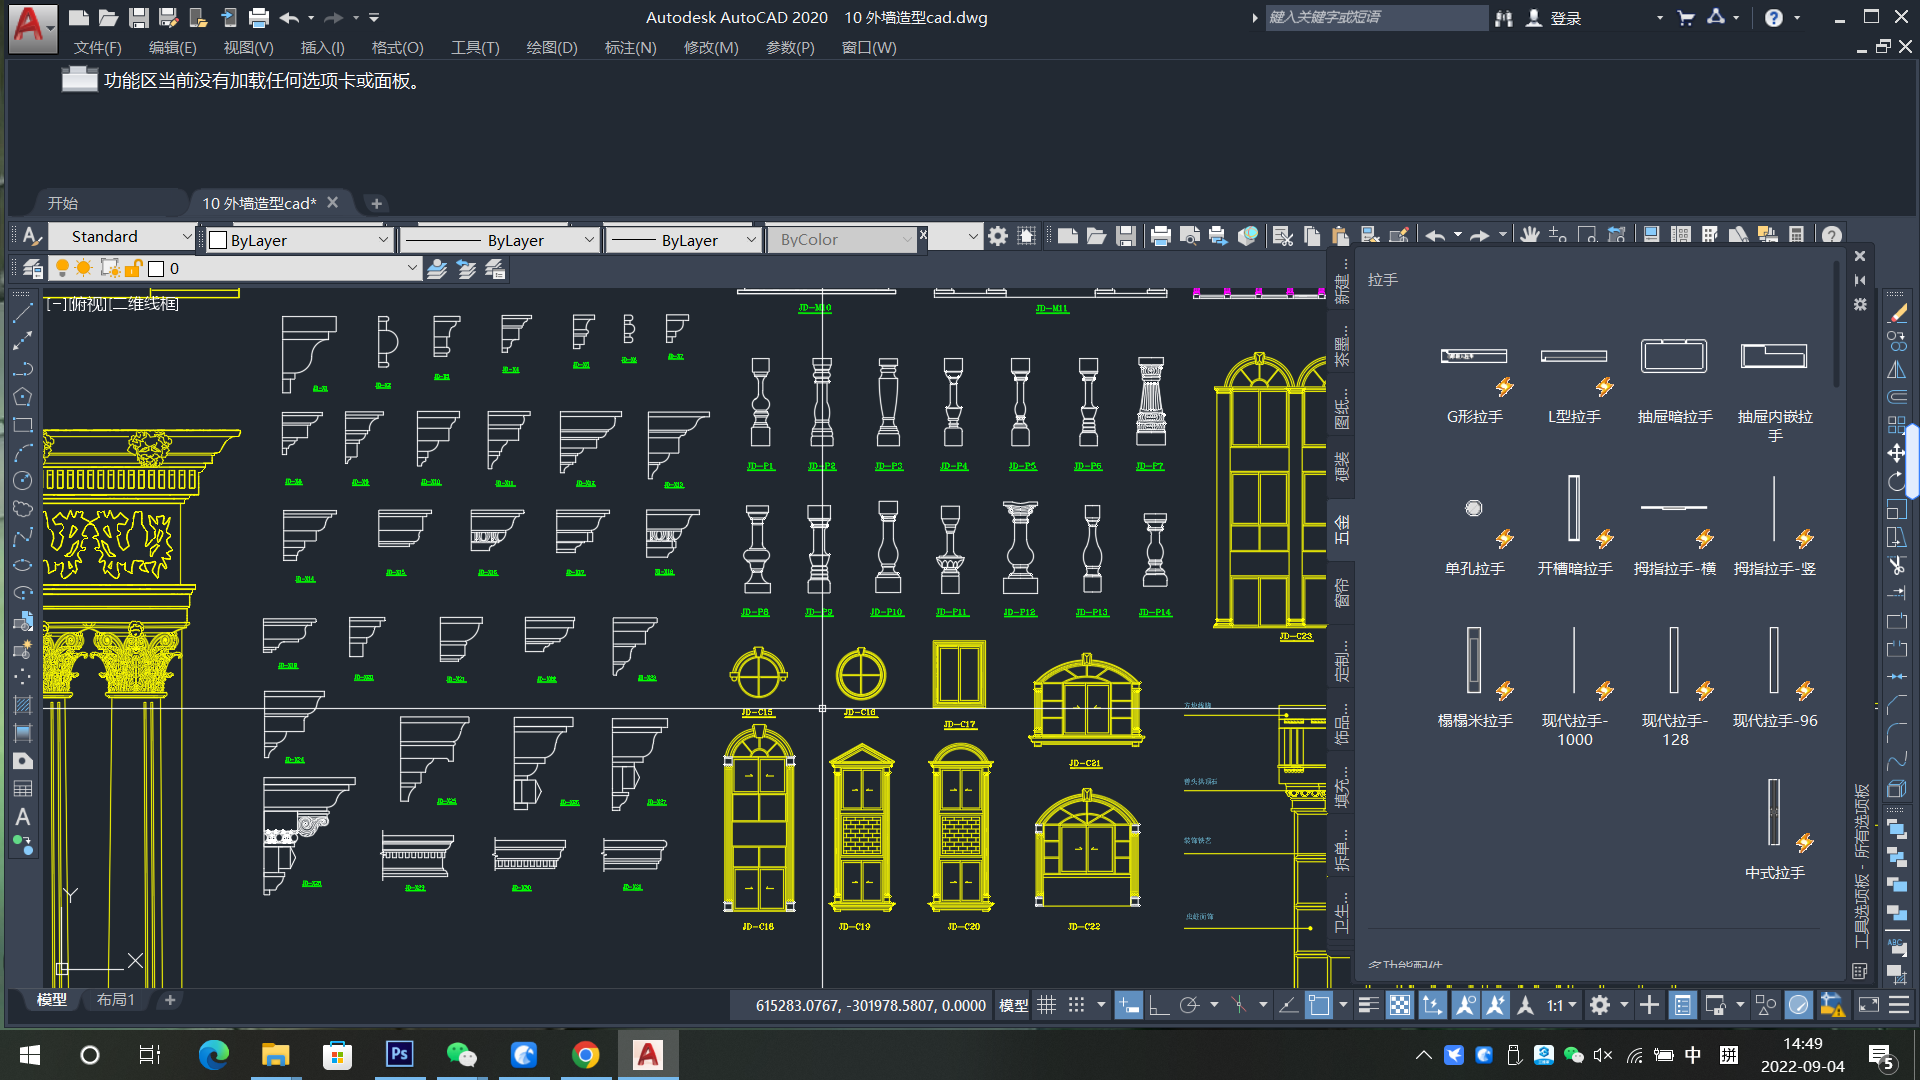
Task: Select the Erase tool in modify toolbar
Action: 1896,314
